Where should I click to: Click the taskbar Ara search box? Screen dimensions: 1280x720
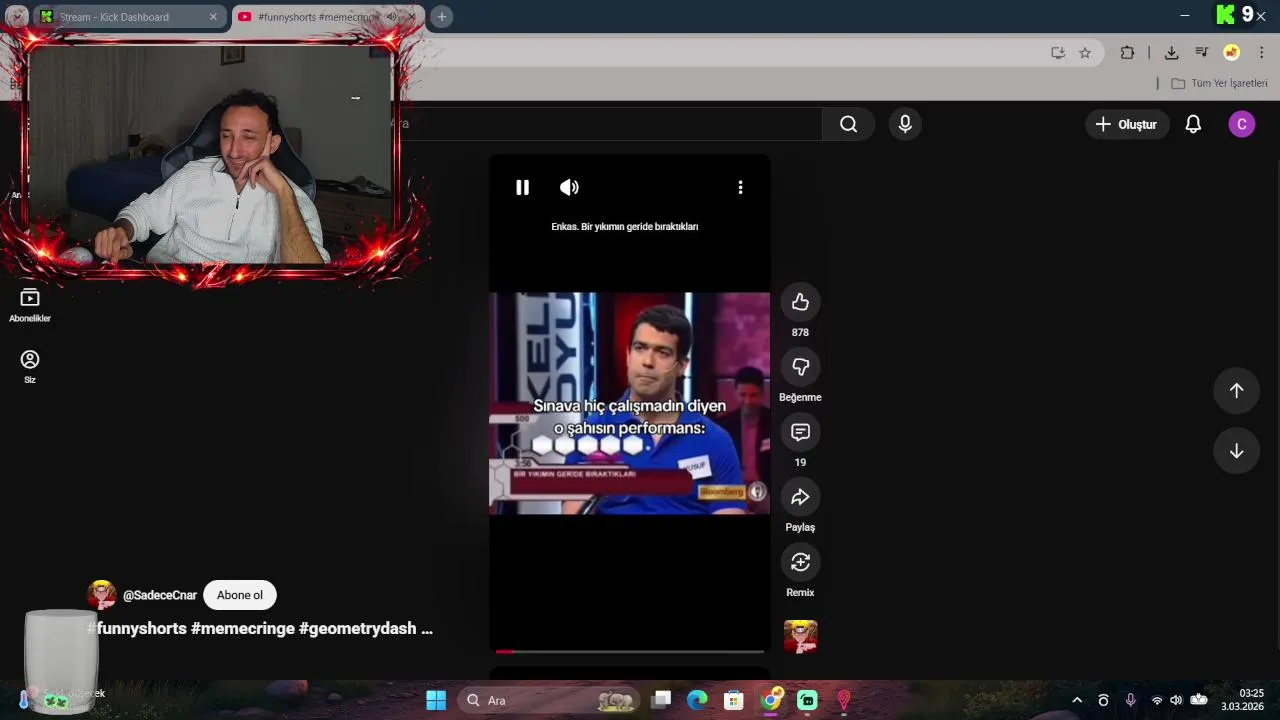click(550, 700)
